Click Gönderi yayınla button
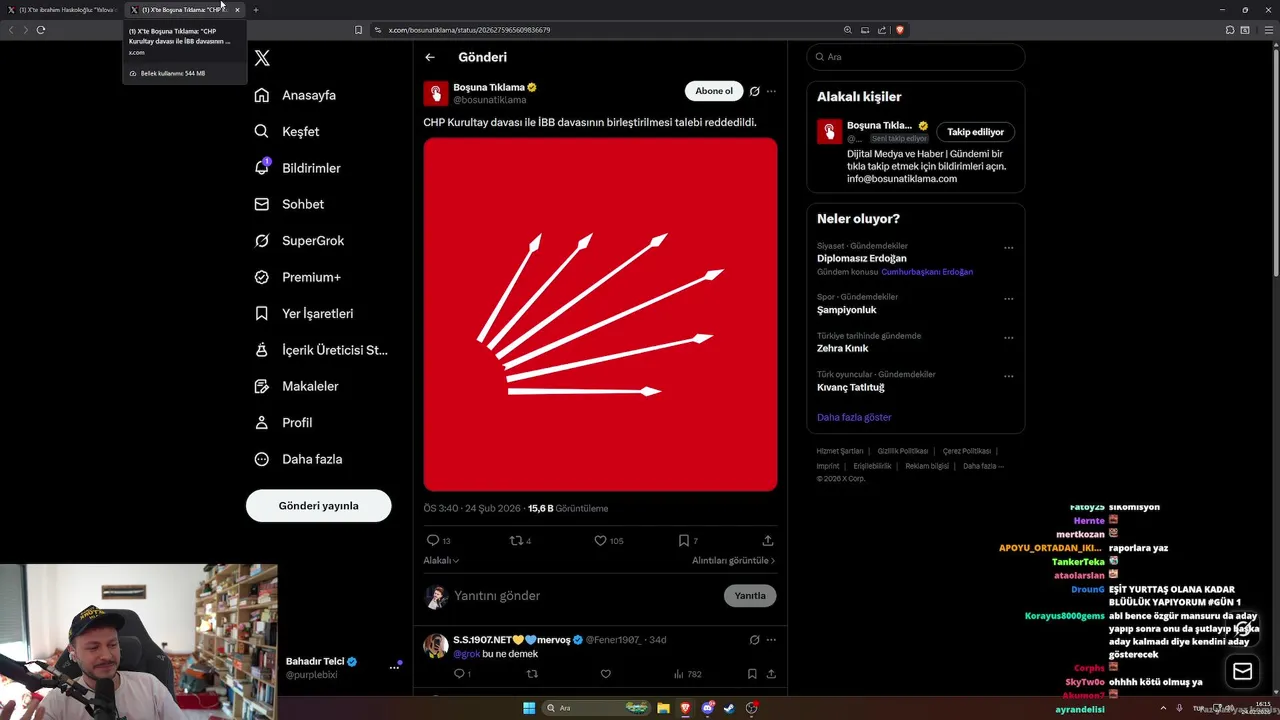1280x720 pixels. [x=318, y=506]
